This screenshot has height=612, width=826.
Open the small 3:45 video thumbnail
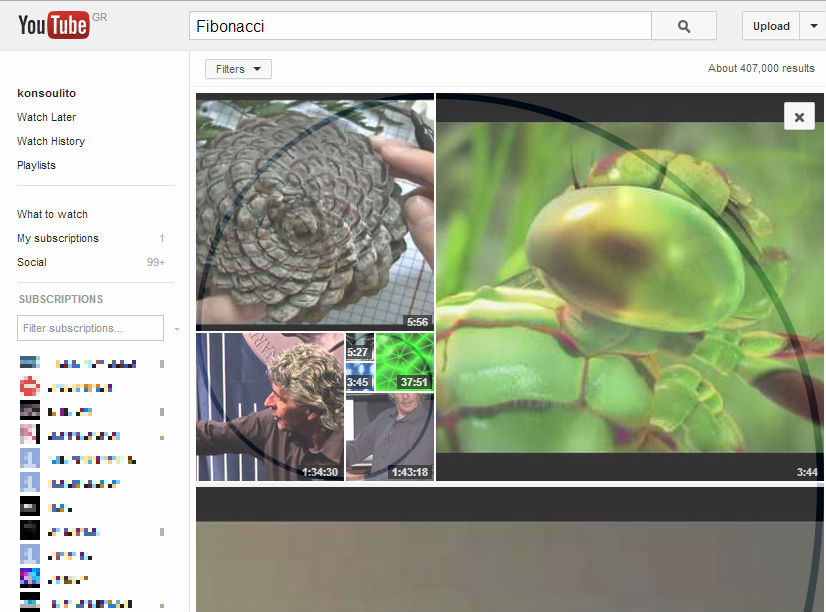click(x=360, y=377)
